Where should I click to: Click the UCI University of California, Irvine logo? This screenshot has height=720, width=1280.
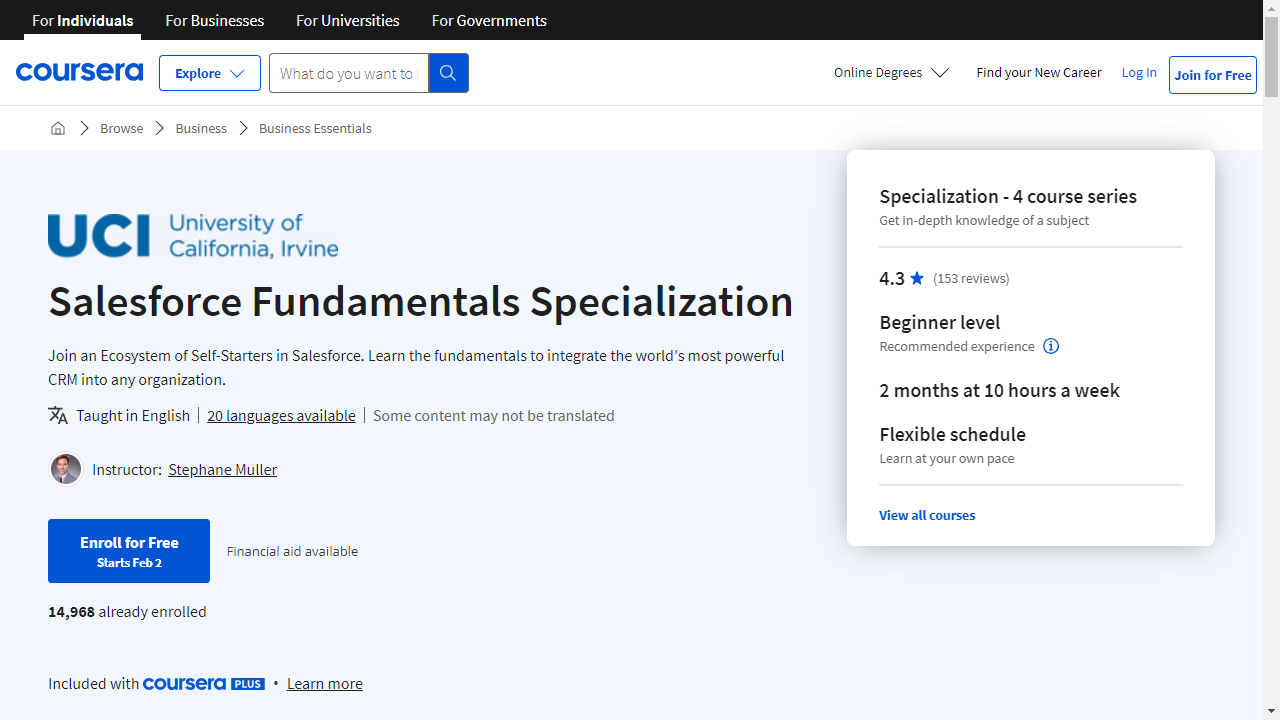(193, 236)
